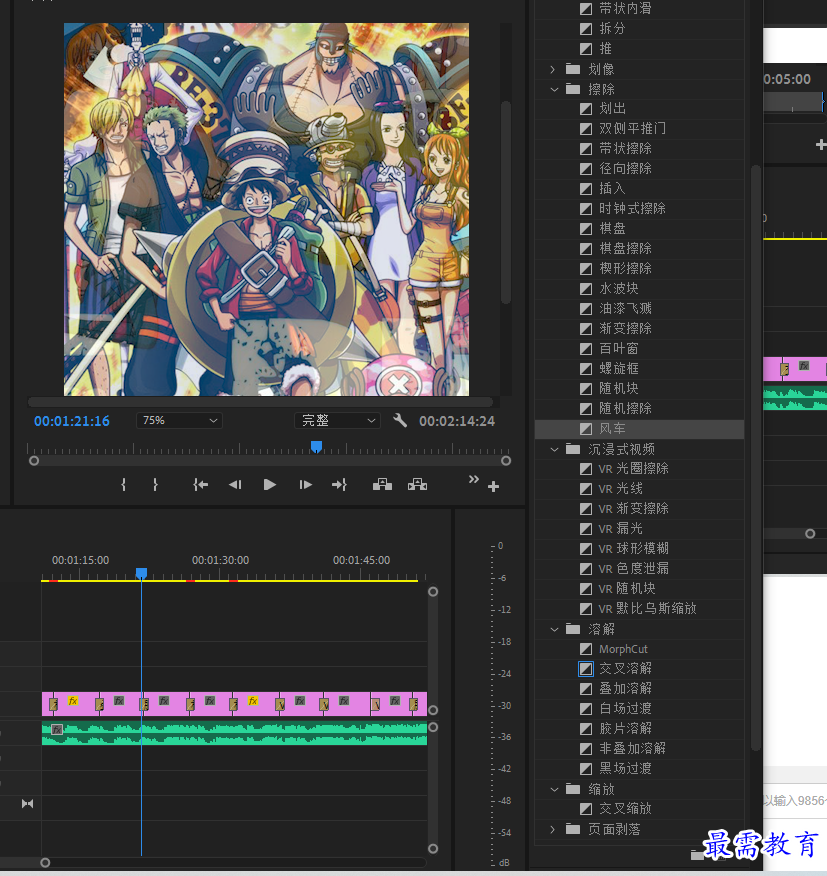Image resolution: width=827 pixels, height=876 pixels.
Task: Go to In point button
Action: pos(201,484)
